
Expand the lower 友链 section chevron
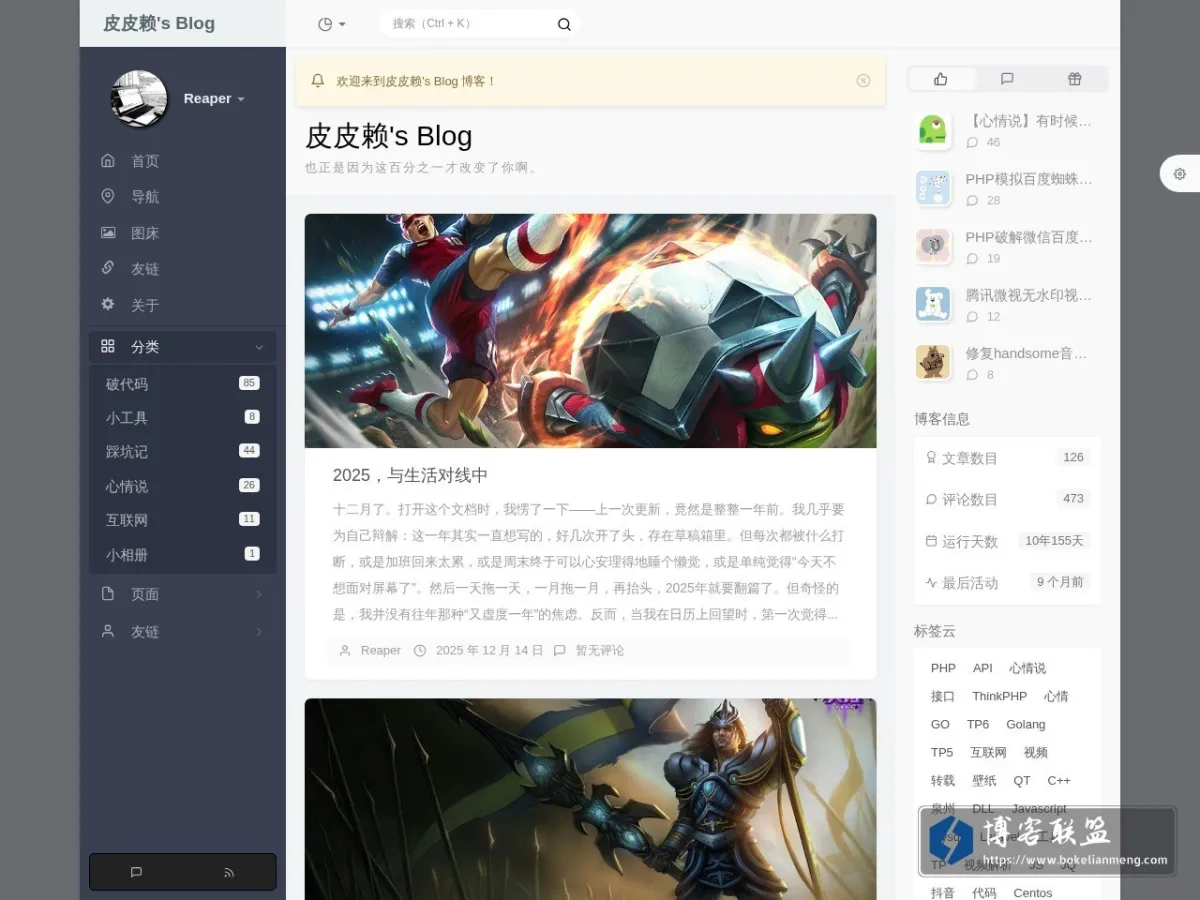coord(259,632)
